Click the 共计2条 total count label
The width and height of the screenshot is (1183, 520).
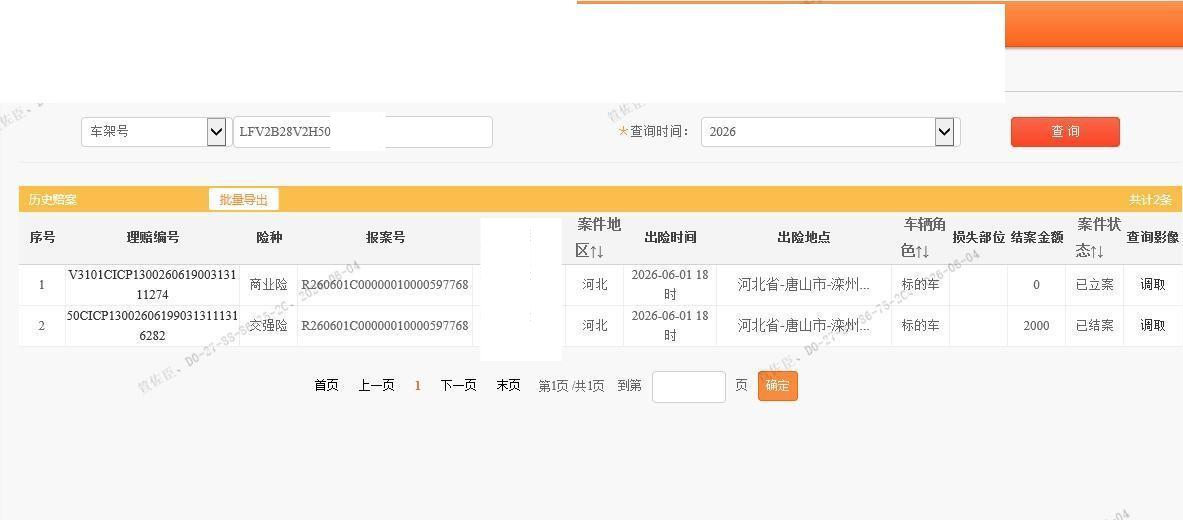1150,200
